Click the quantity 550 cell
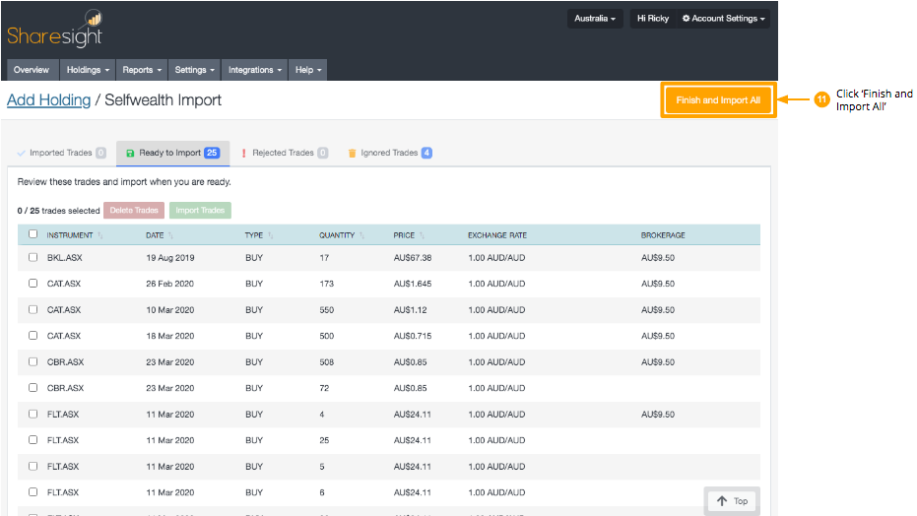Screen dimensions: 917x516 click(x=326, y=309)
